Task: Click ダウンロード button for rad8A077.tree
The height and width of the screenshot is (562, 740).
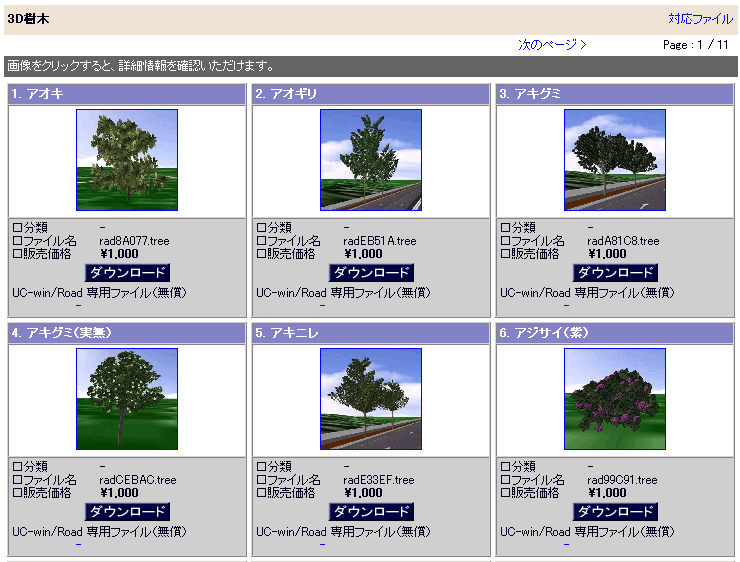Action: click(127, 273)
